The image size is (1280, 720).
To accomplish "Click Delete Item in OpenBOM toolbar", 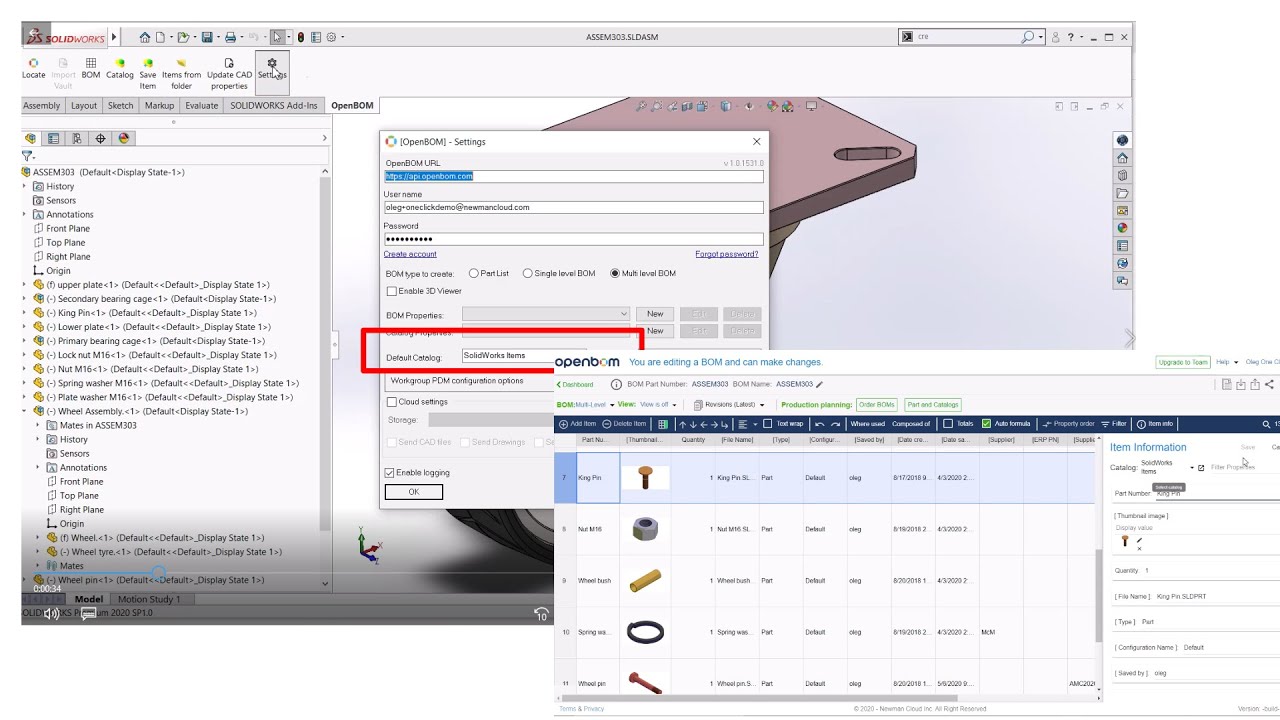I will [x=624, y=424].
